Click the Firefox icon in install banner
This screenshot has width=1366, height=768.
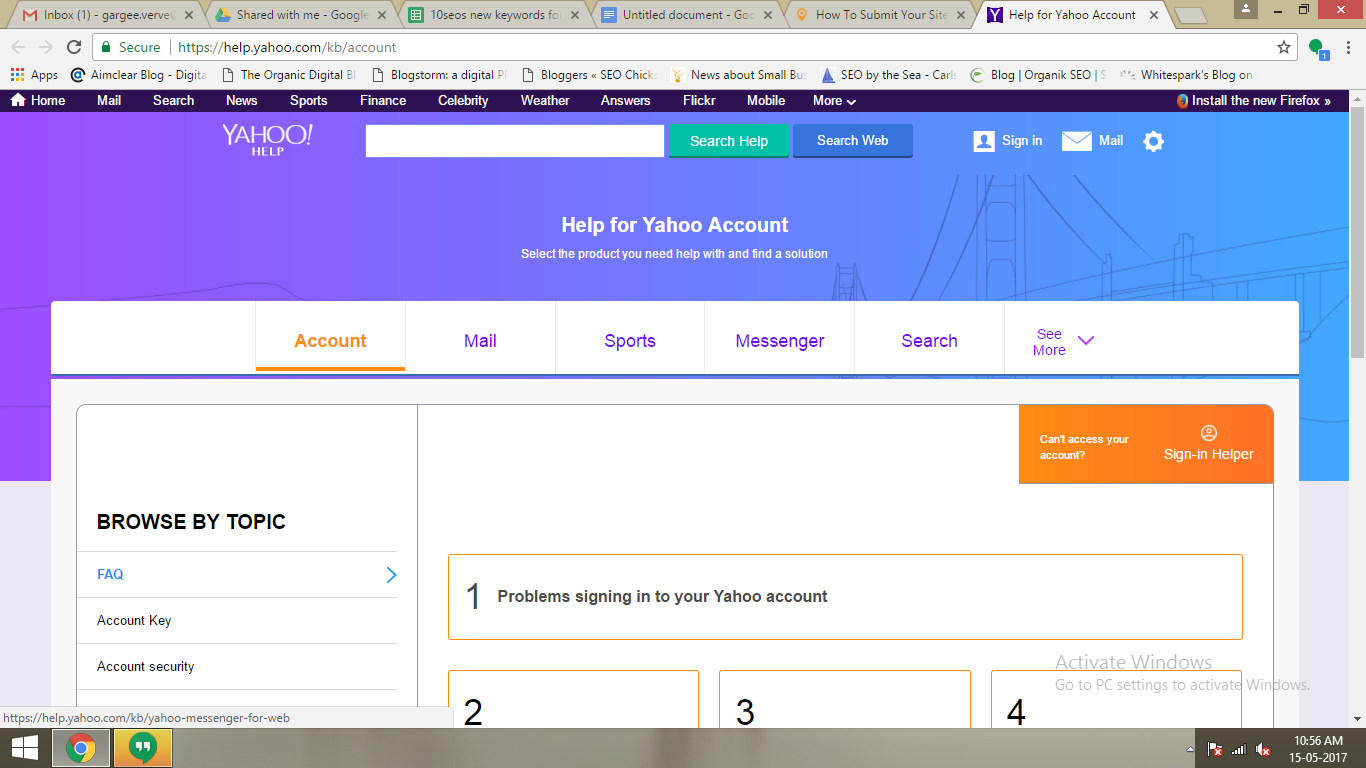click(x=1183, y=101)
